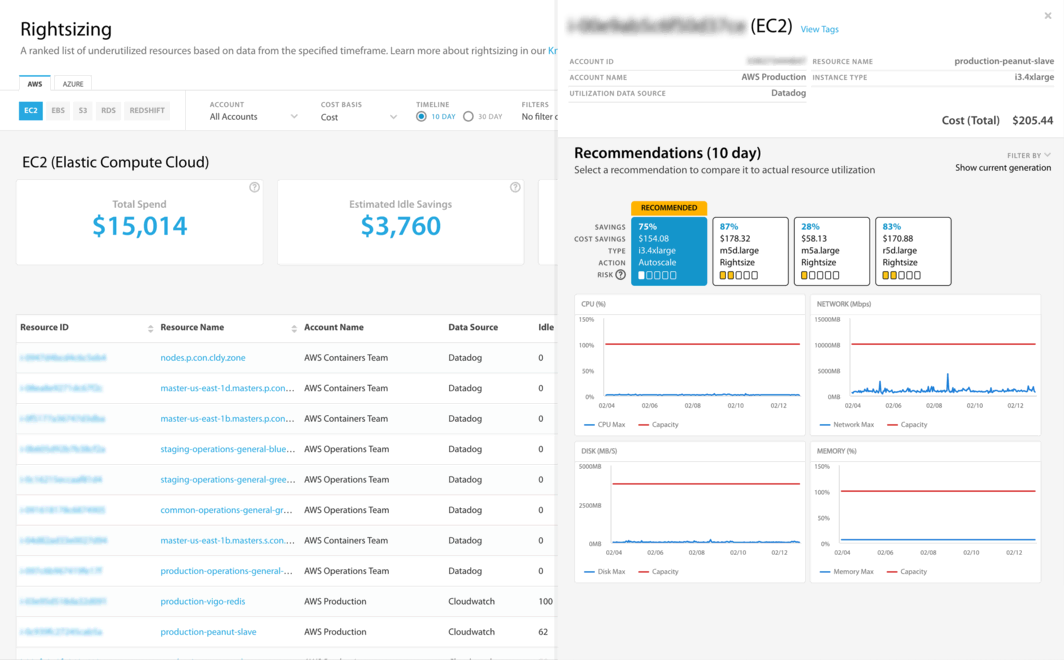This screenshot has width=1064, height=660.
Task: Expand the Cost Basis dropdown
Action: click(358, 117)
